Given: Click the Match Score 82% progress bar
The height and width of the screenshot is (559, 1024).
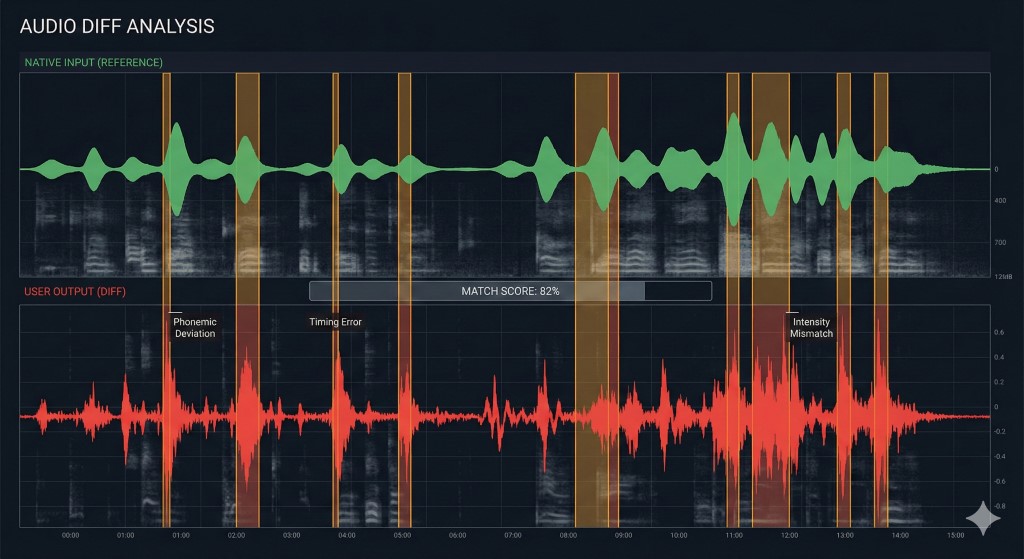Looking at the screenshot, I should click(x=510, y=291).
